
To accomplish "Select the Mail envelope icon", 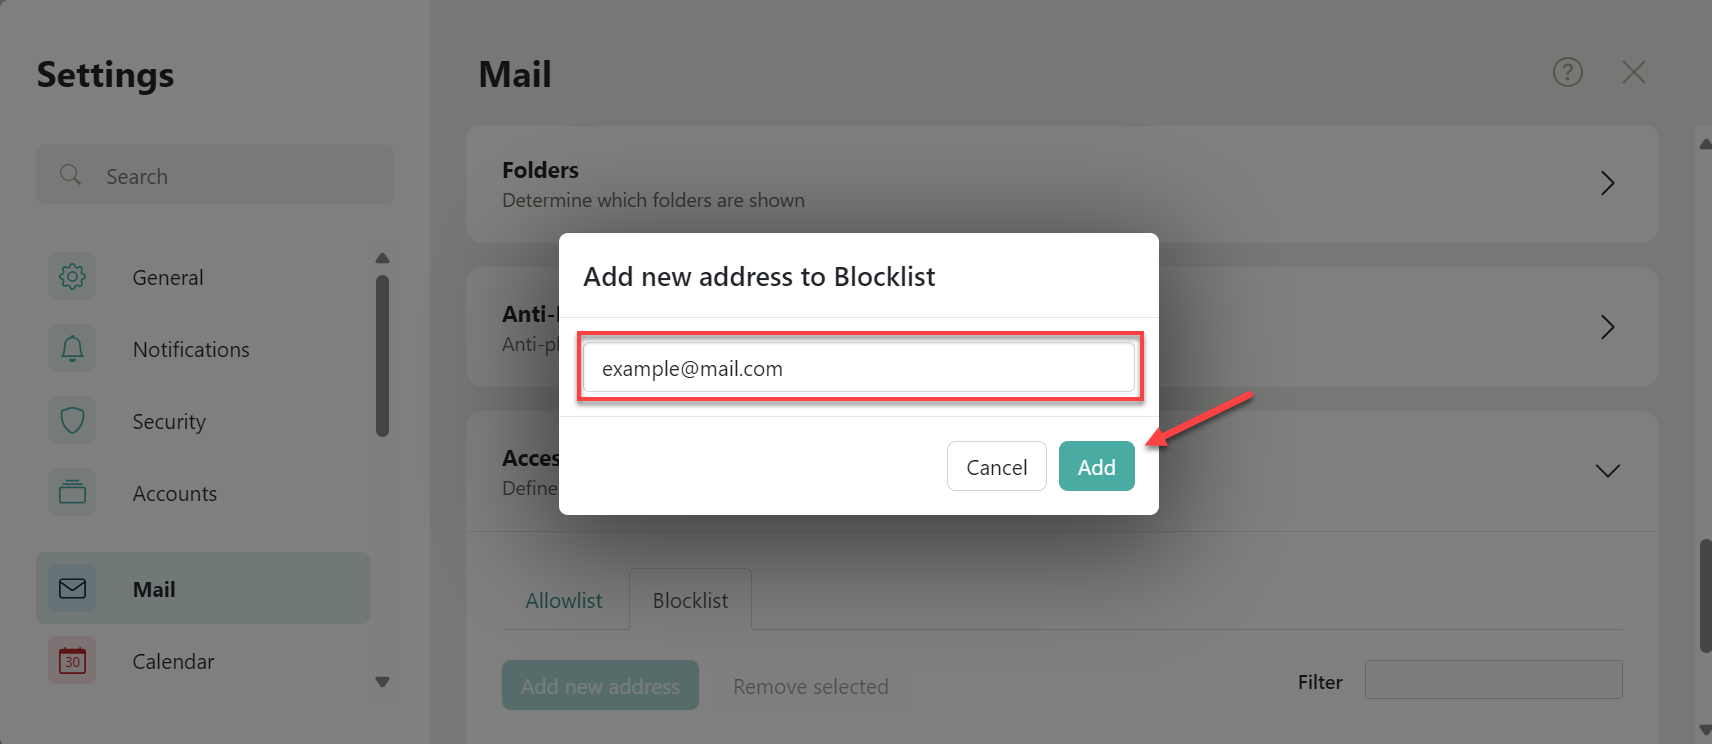I will pyautogui.click(x=71, y=588).
